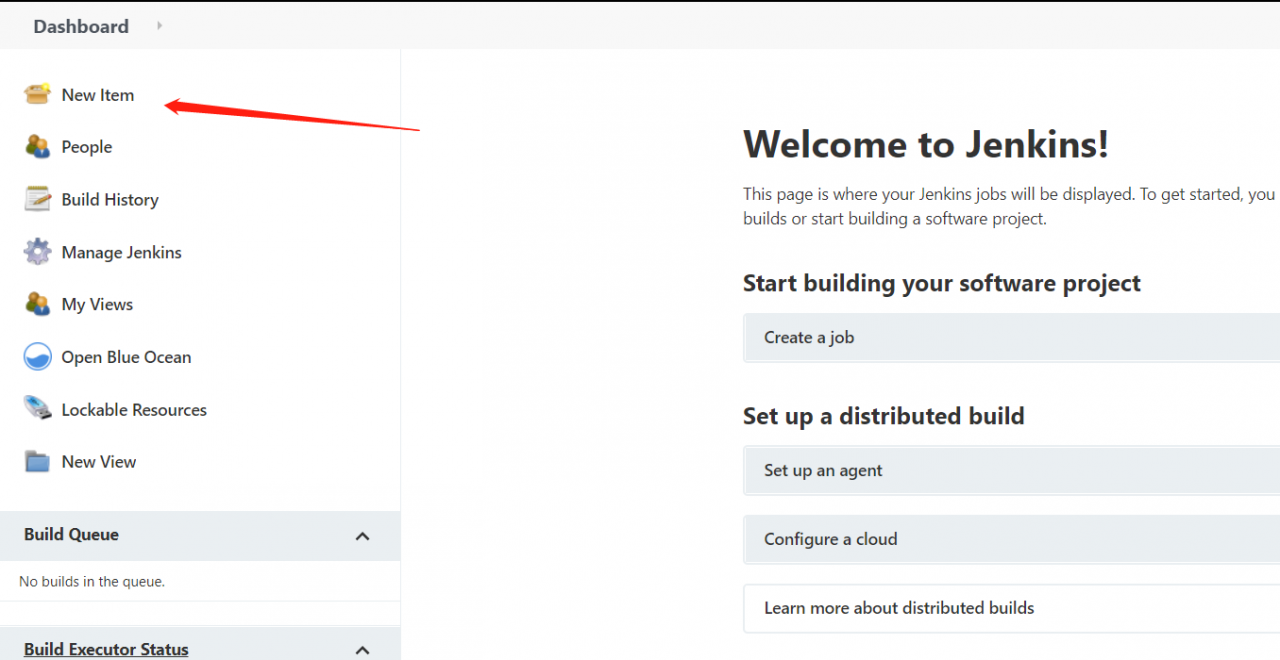Click the People icon in sidebar
This screenshot has height=660, width=1280.
tap(37, 147)
